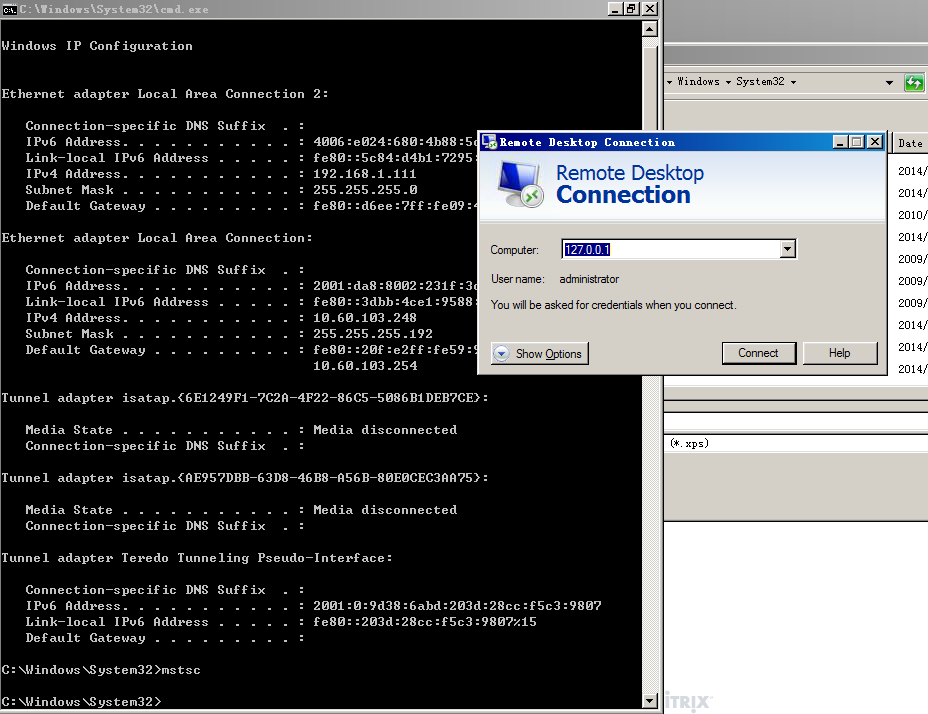Viewport: 928px width, 714px height.
Task: Click the Remote Desktop monitor logo image
Action: [520, 184]
